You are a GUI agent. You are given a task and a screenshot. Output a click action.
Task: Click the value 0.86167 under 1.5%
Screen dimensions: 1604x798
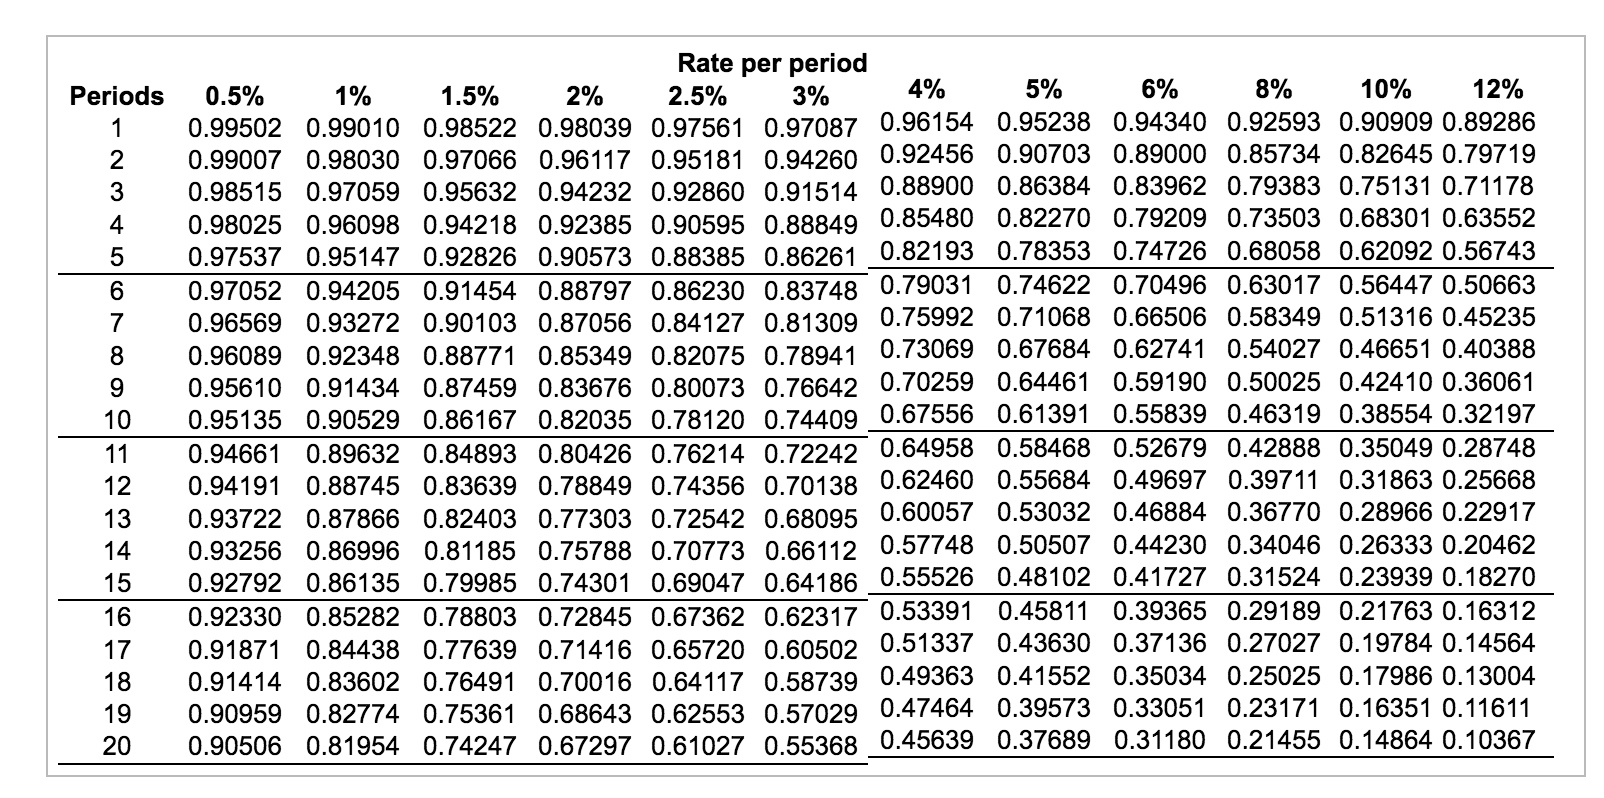click(x=470, y=420)
